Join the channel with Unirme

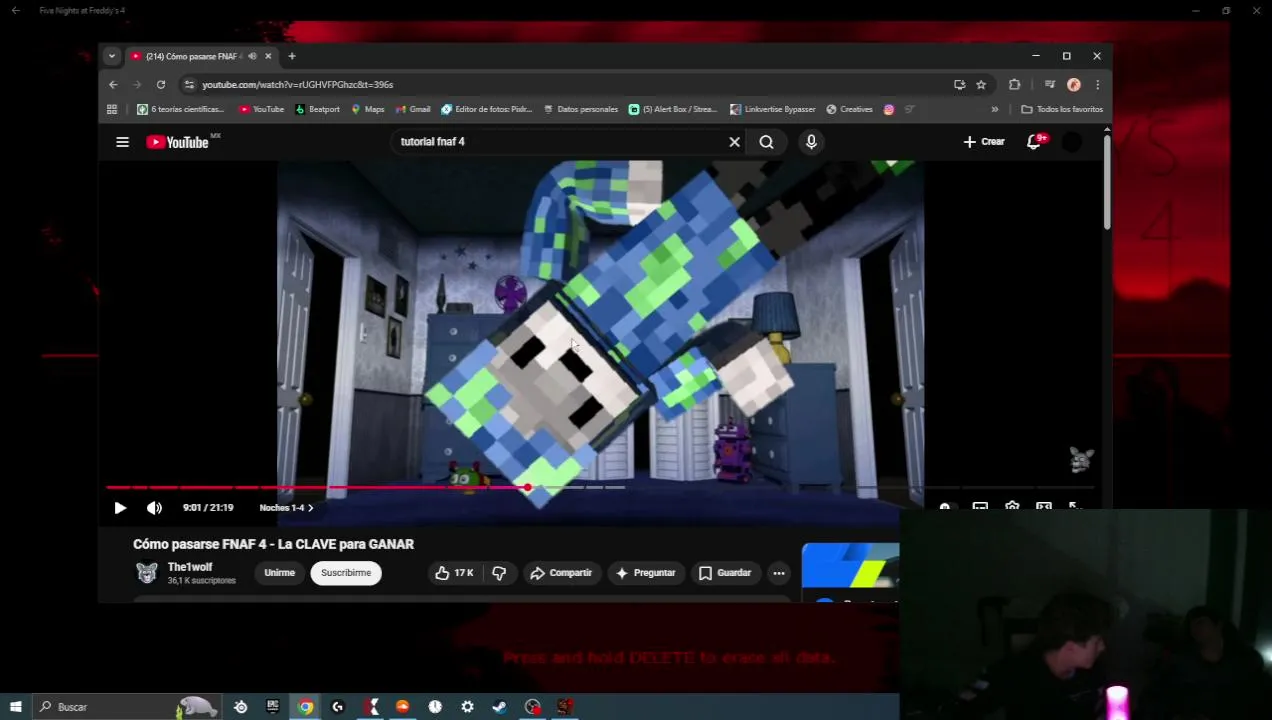point(279,573)
